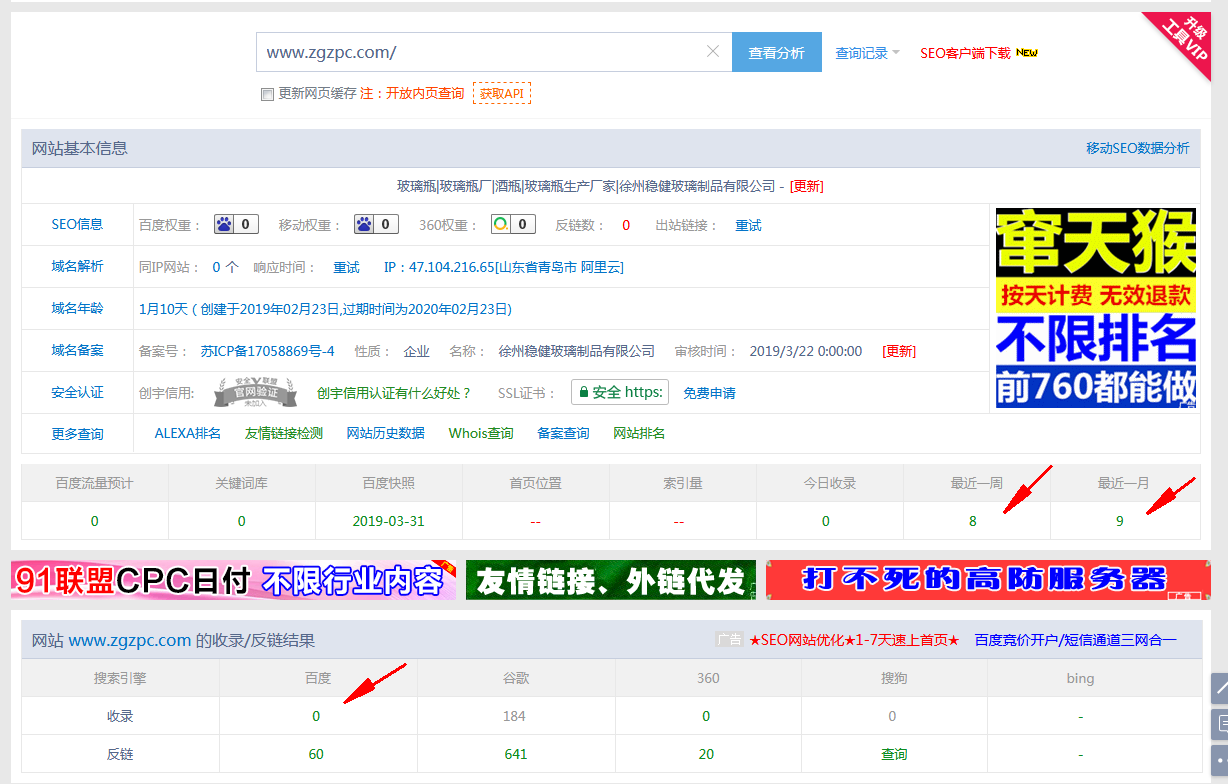Click the 91 alliance CPC ad banner
1228x784 pixels.
click(x=233, y=580)
